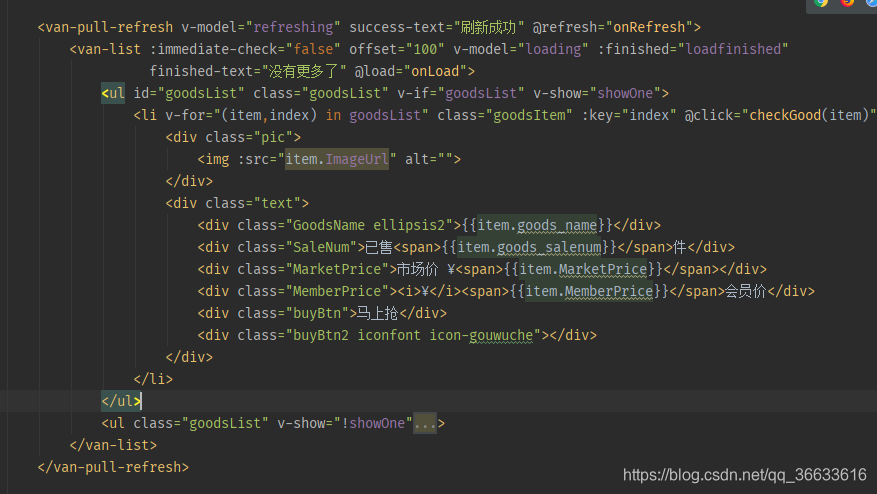Screen dimensions: 877x494
Task: Click the "刷新成功" success-text value
Action: pos(488,27)
